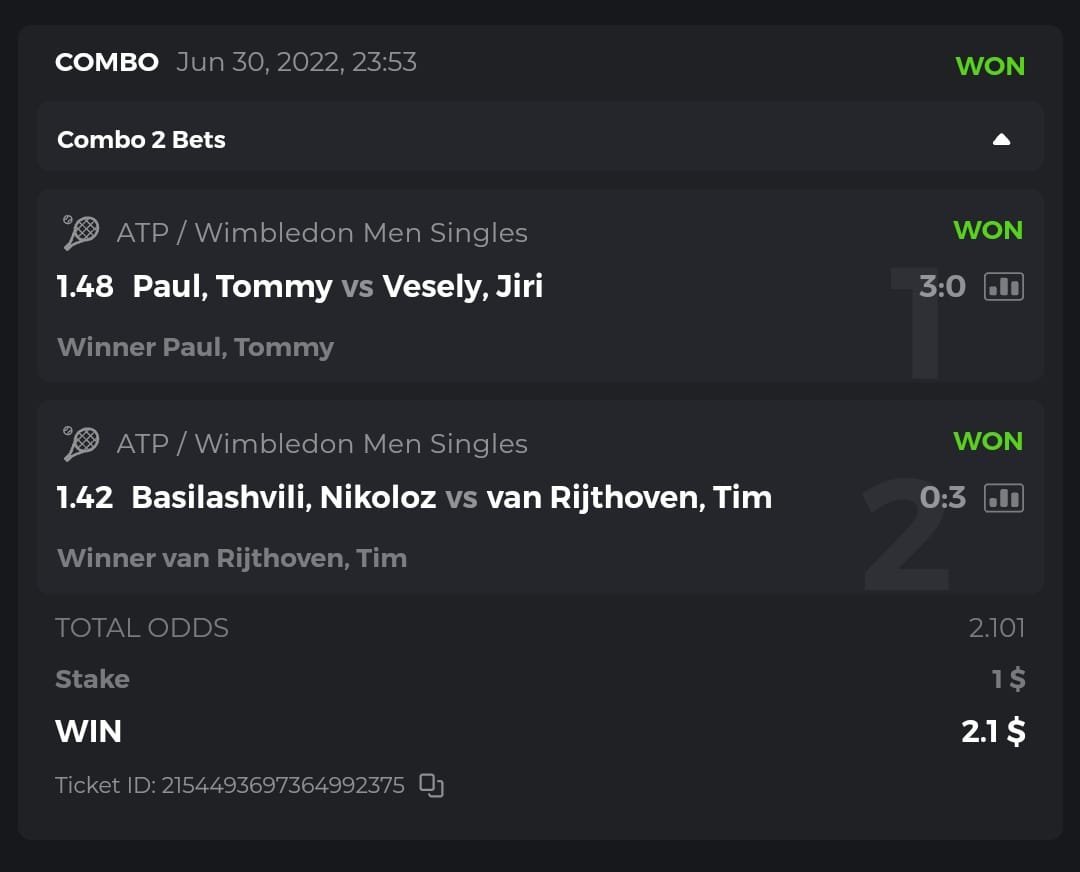
Task: Click the 1.42 odds value
Action: [85, 498]
